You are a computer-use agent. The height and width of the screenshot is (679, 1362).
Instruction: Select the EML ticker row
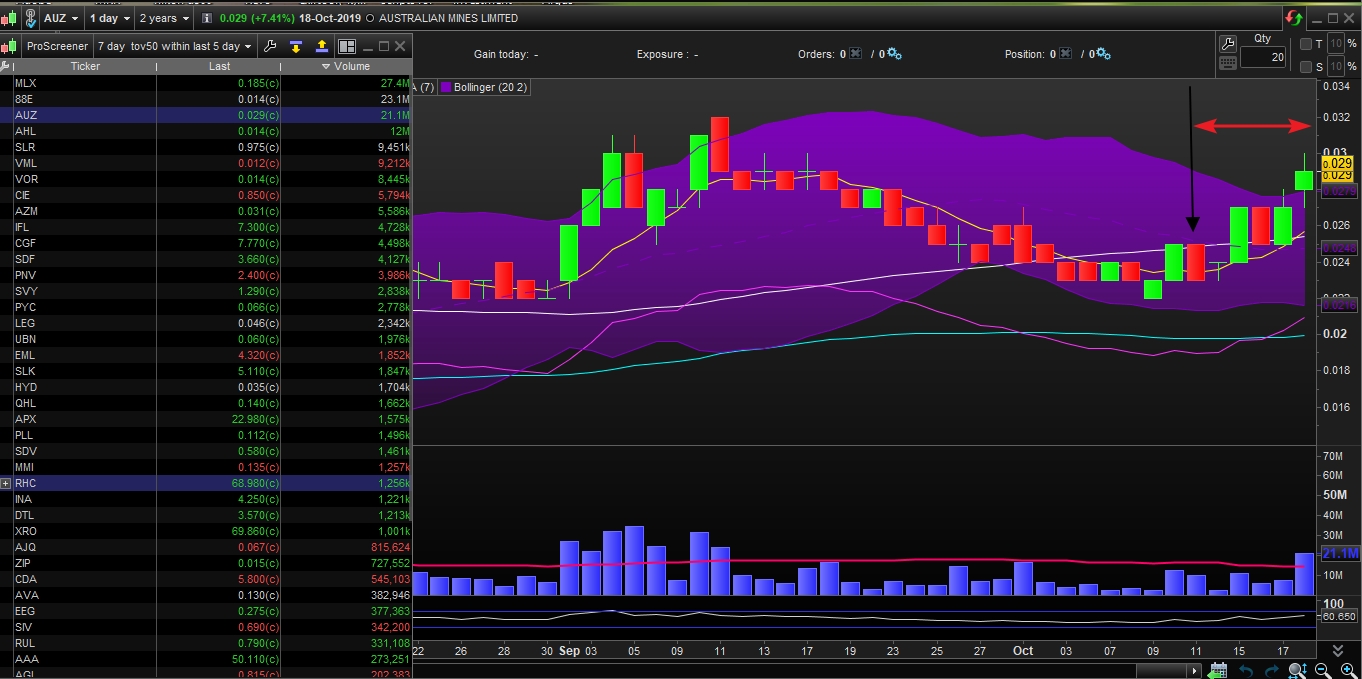[206, 355]
